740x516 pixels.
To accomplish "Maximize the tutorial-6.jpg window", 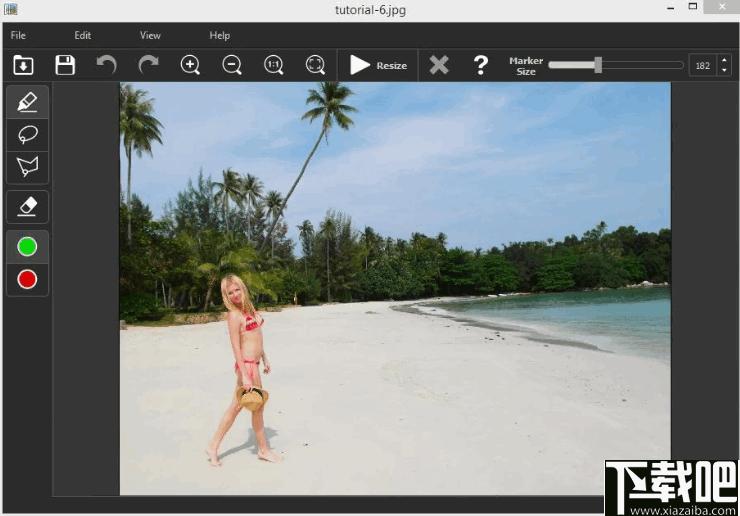I will (693, 7).
